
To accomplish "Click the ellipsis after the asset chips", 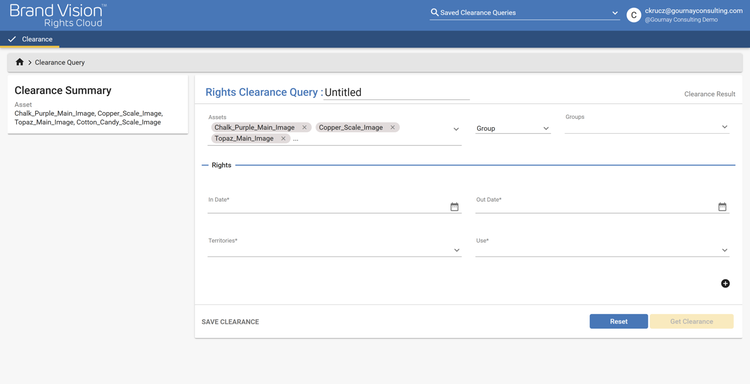I will pyautogui.click(x=296, y=139).
